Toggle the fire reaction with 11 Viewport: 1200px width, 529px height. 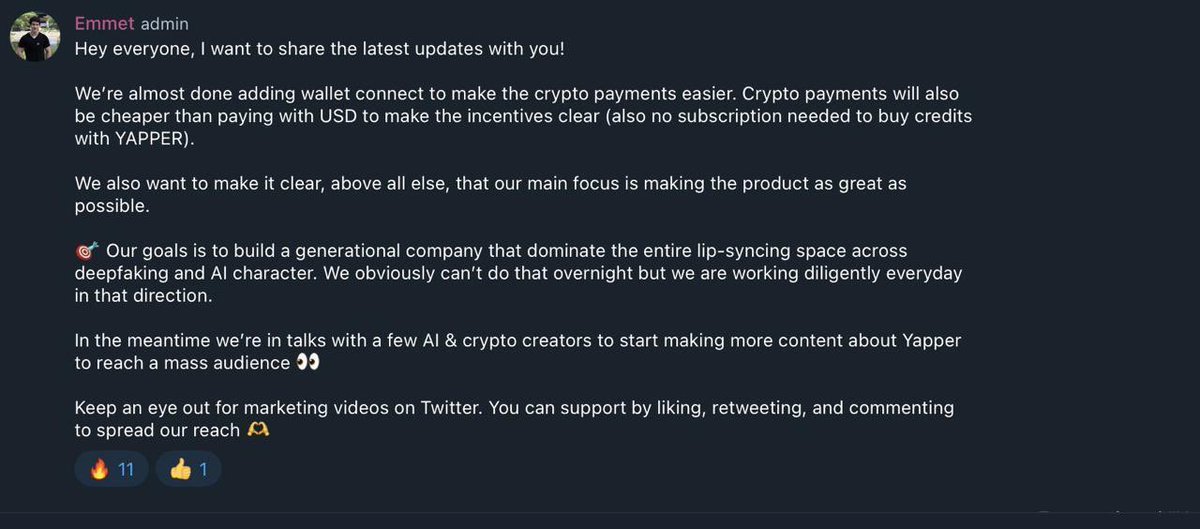point(112,469)
